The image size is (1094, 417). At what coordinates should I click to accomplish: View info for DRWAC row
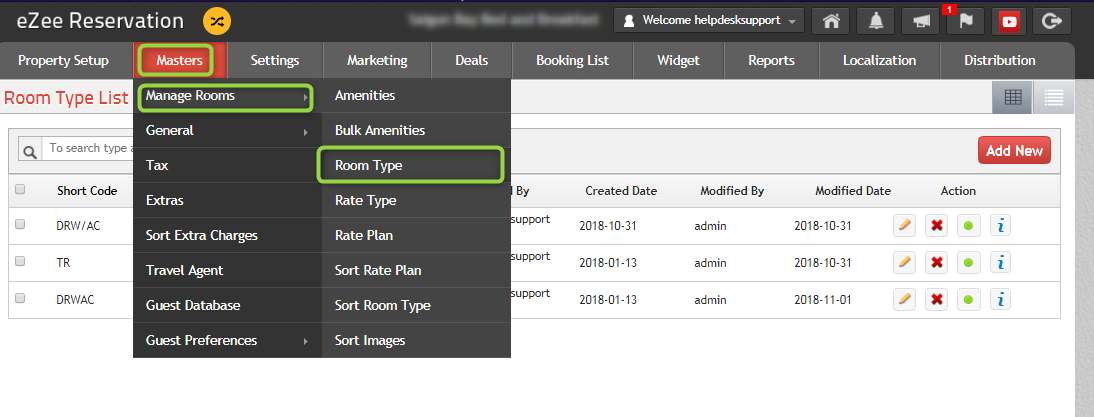tap(1001, 300)
